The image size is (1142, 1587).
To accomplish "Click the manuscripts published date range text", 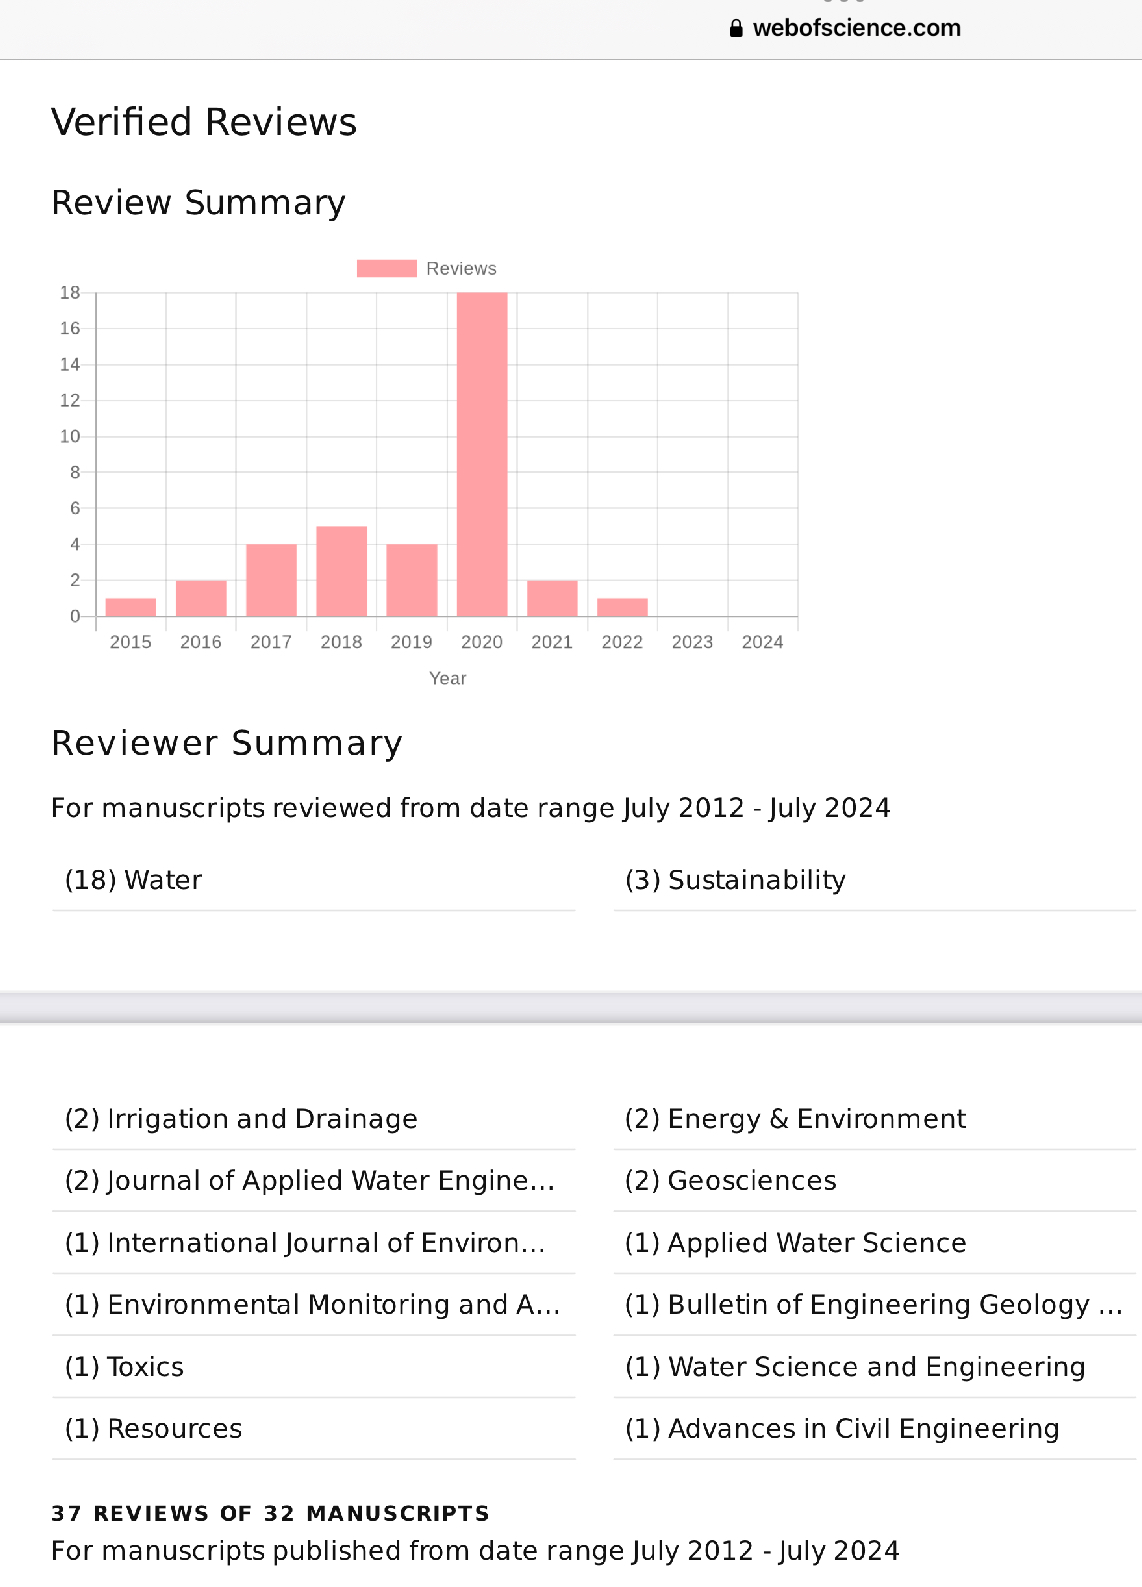I will pos(475,1551).
